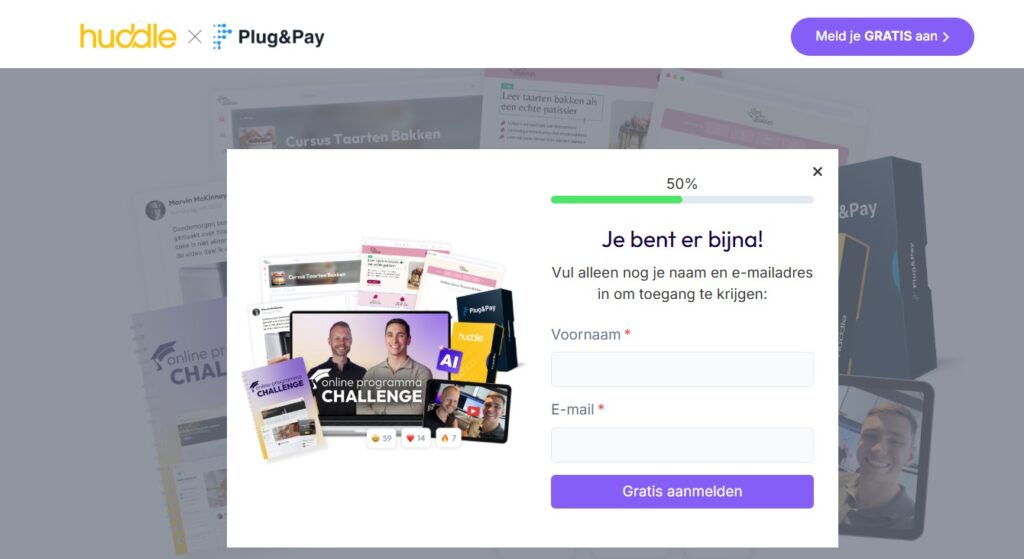
Task: Click the Je bent er bijna! heading
Action: [x=682, y=239]
